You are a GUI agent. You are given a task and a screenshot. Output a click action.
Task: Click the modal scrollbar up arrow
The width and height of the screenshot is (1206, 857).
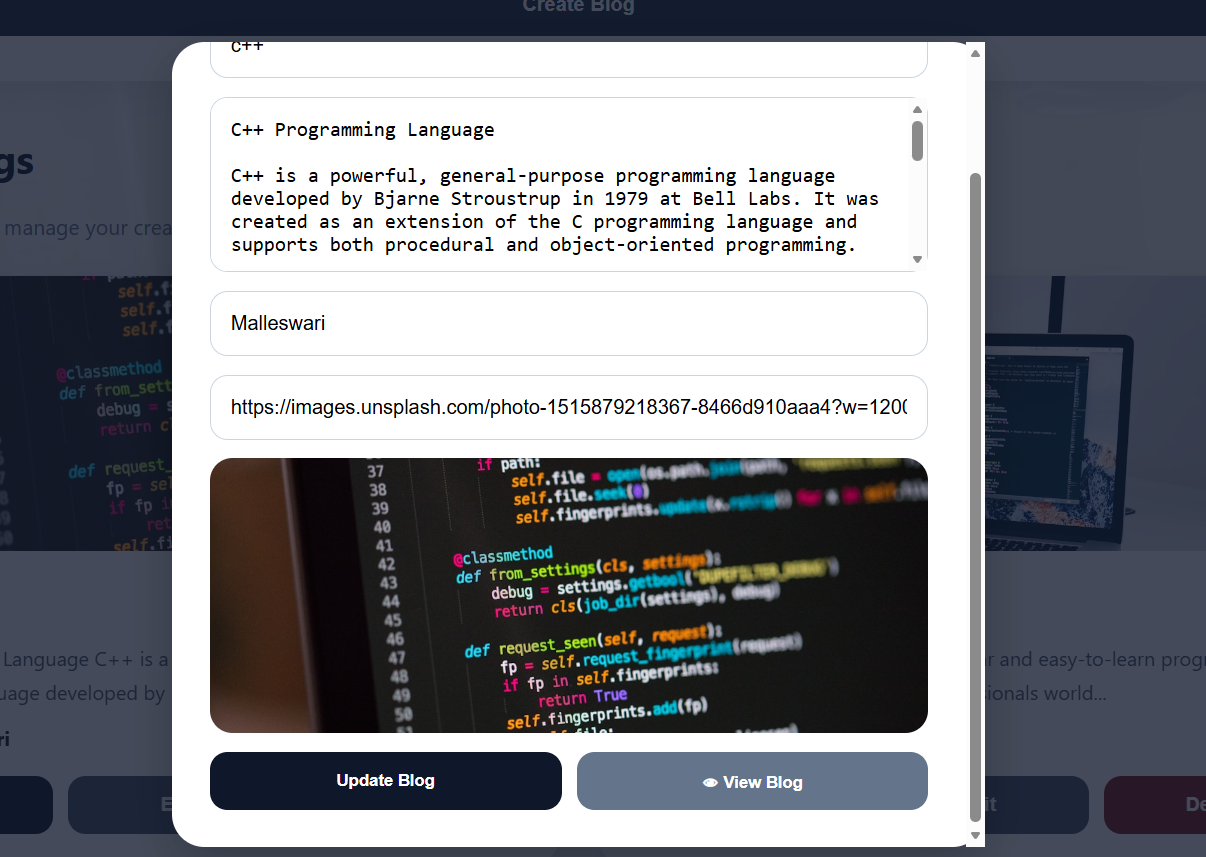pos(976,53)
